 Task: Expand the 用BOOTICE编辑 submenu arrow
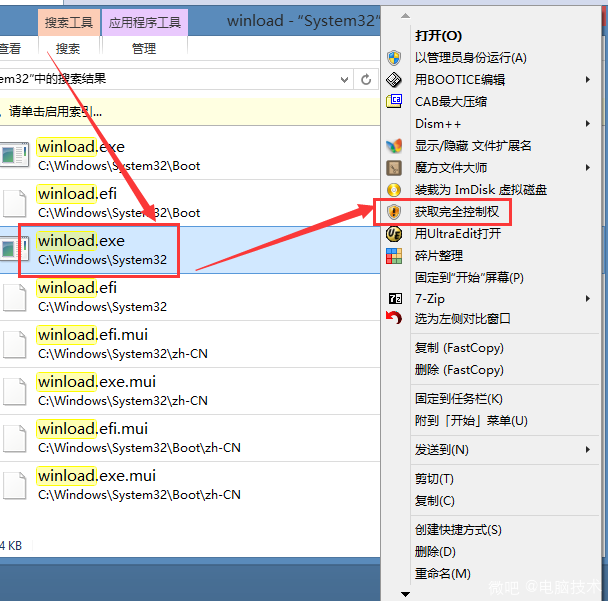pyautogui.click(x=588, y=79)
